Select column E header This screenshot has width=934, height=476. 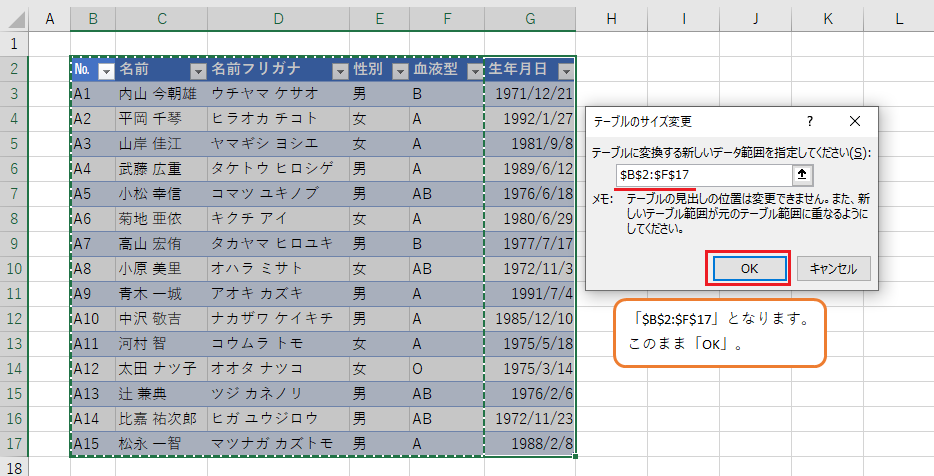click(x=379, y=19)
